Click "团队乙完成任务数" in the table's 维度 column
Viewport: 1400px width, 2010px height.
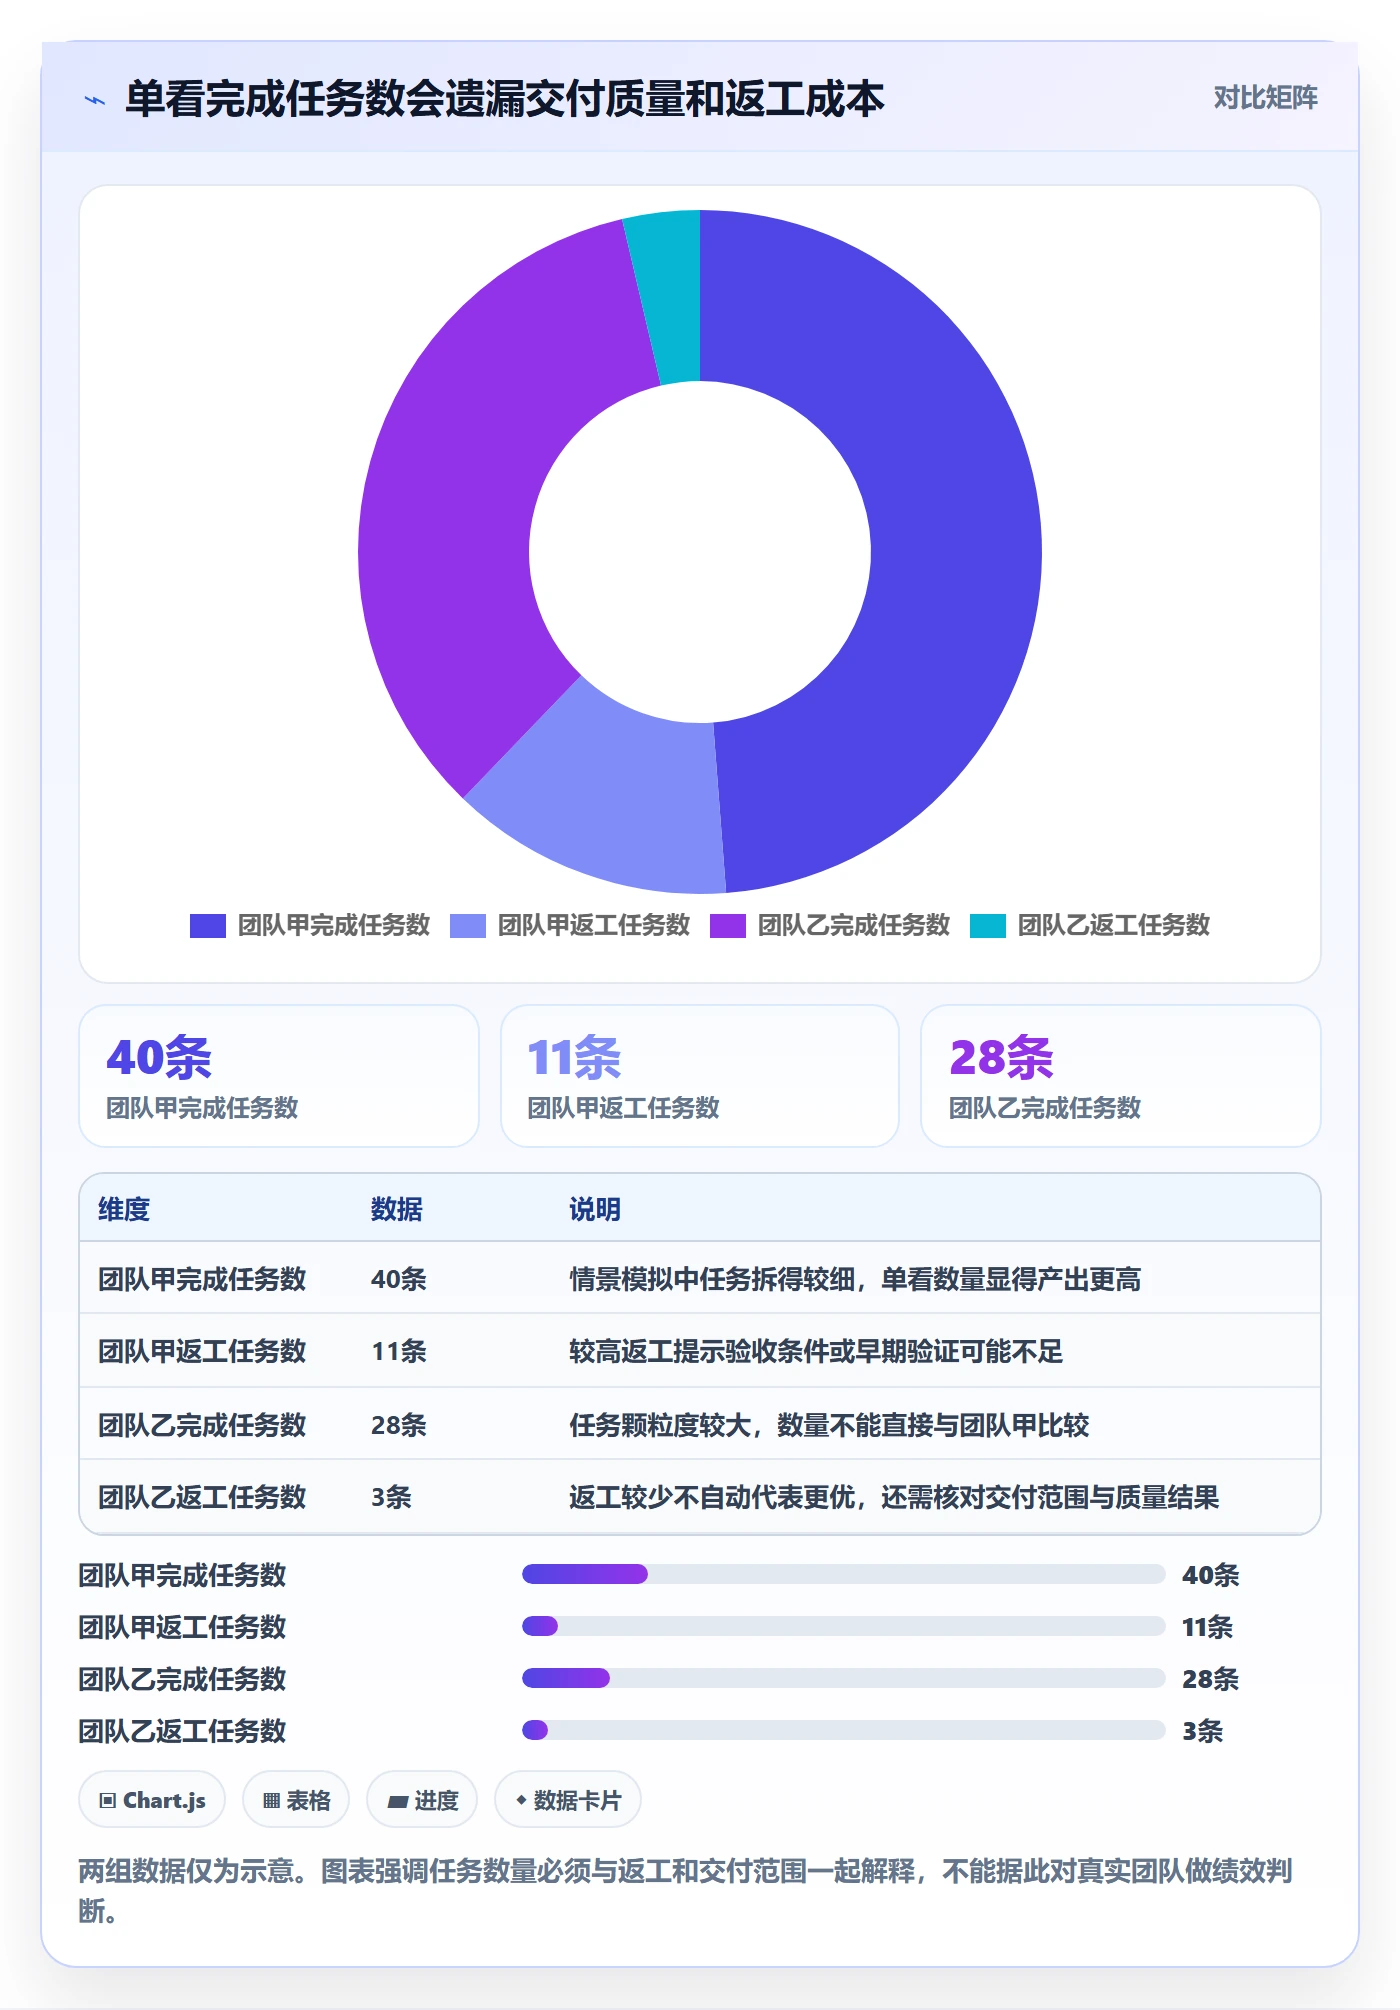click(x=202, y=1424)
